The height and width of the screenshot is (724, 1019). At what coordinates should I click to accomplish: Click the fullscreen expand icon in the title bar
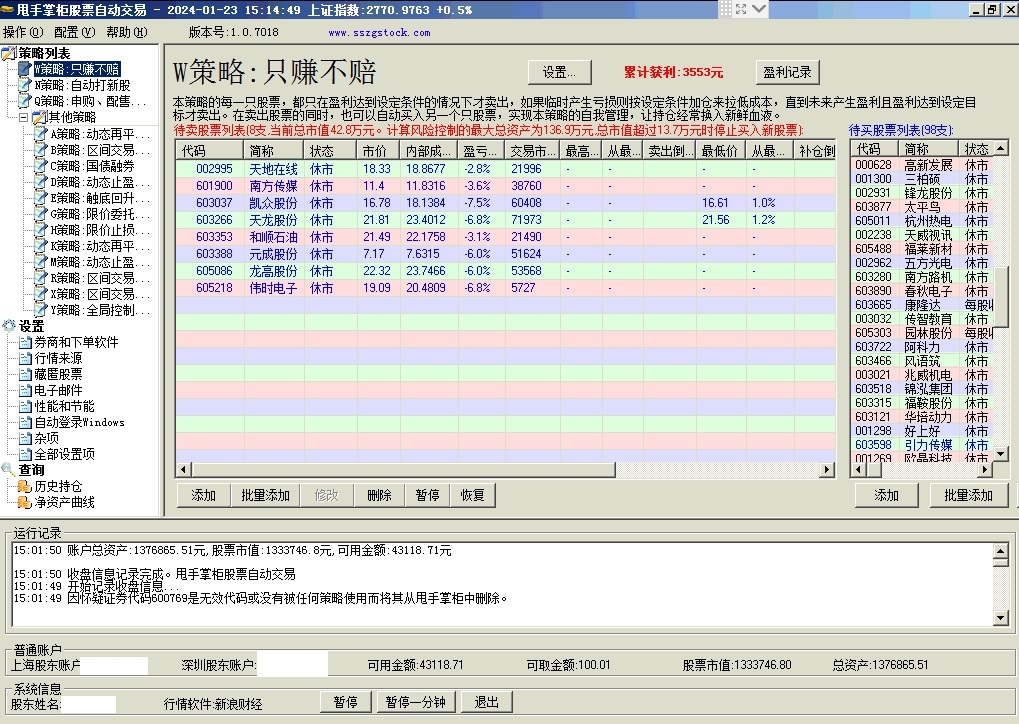tap(742, 9)
